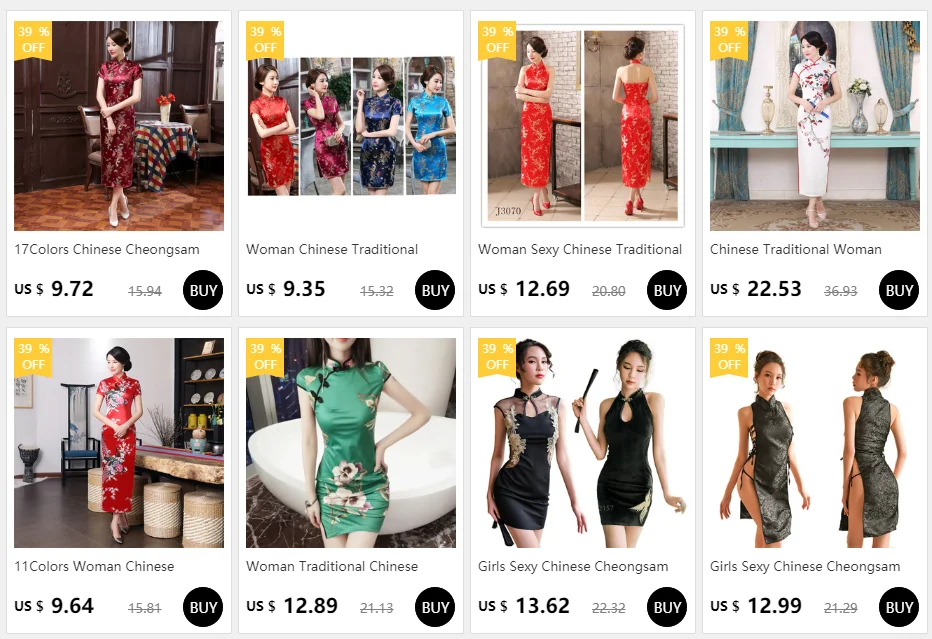Open the 17Colors Chinese Cheongsam title link
932x639 pixels.
[x=107, y=250]
